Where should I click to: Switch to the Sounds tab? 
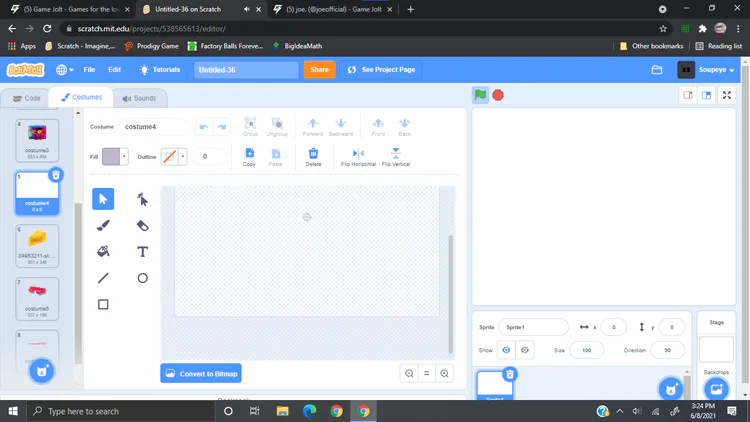pyautogui.click(x=139, y=98)
